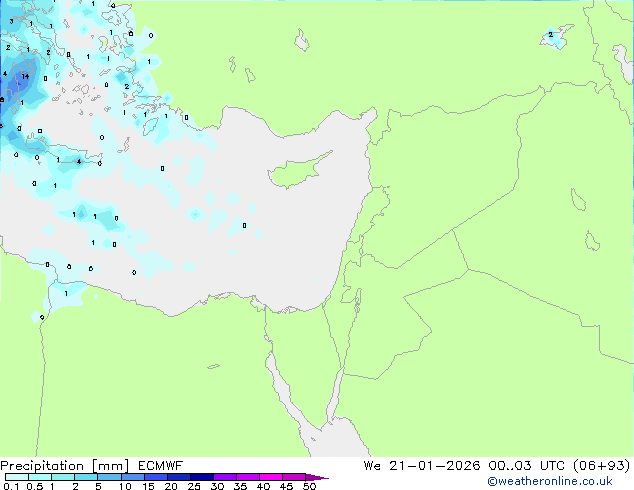Click the over-50 arrow tip of legend
This screenshot has width=634, height=490.
click(317, 477)
